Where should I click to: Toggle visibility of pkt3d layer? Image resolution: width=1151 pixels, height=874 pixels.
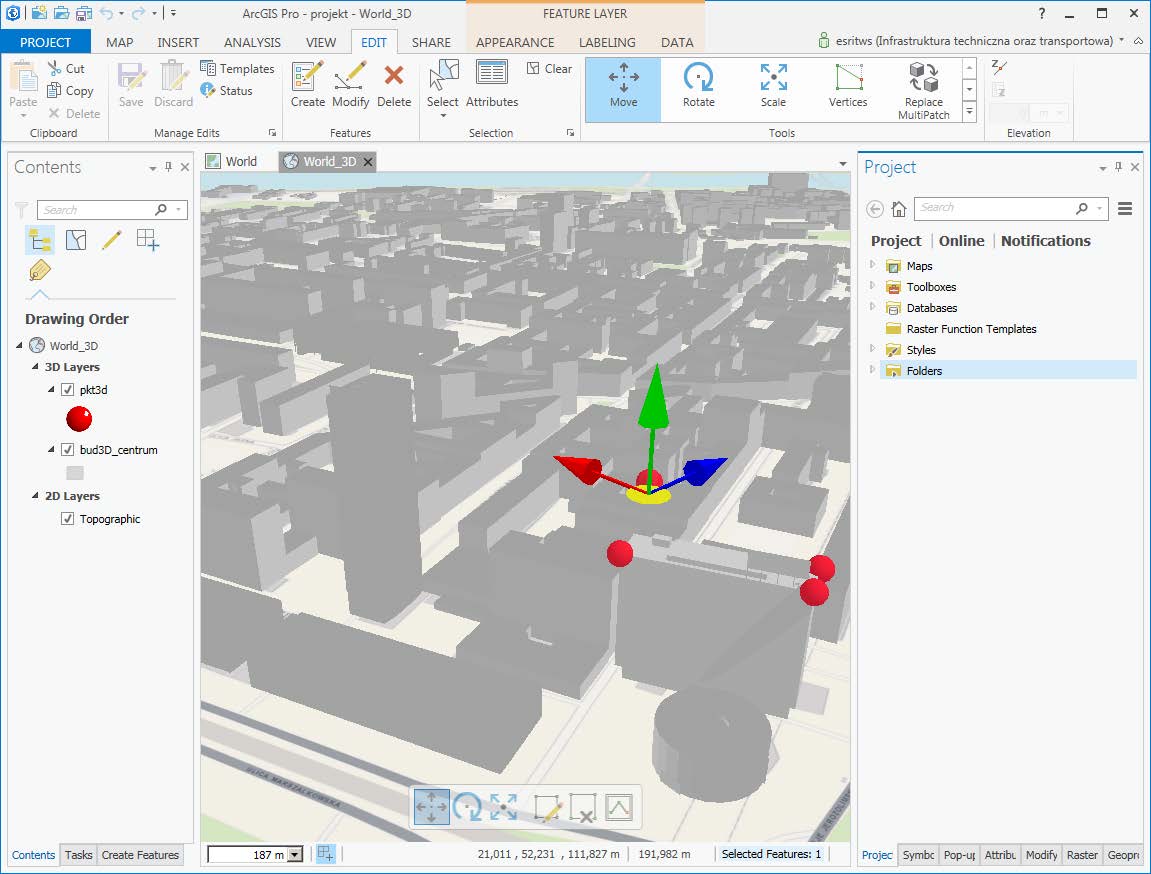click(68, 390)
